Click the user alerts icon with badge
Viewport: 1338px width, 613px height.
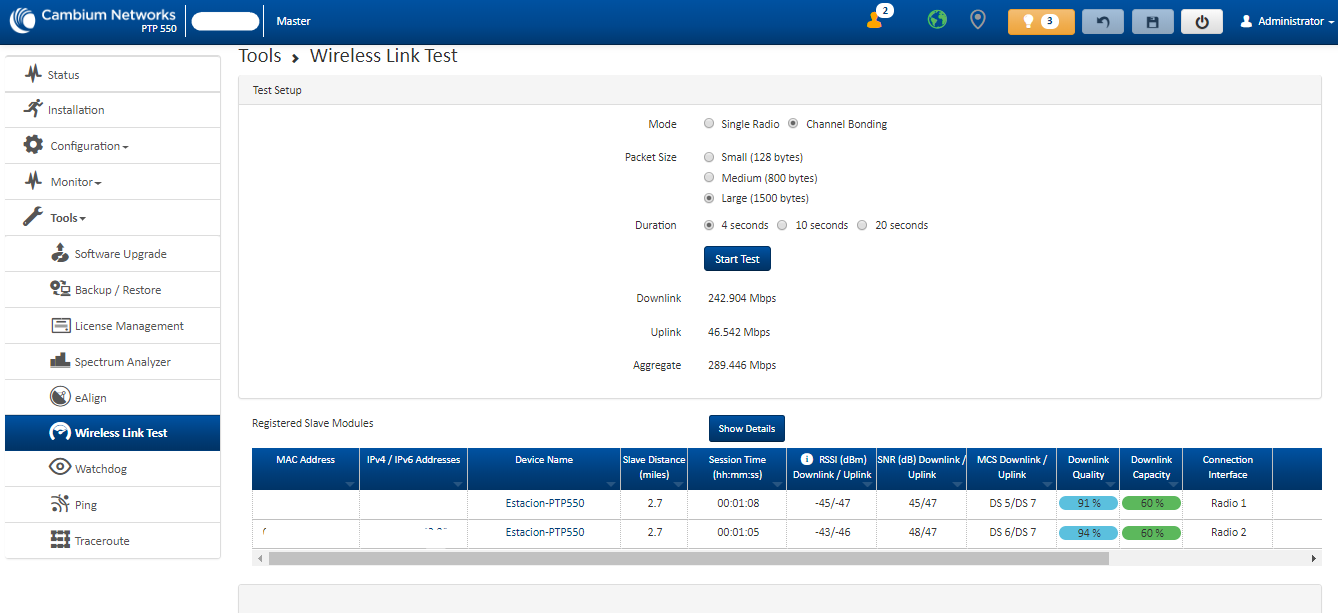[x=876, y=20]
